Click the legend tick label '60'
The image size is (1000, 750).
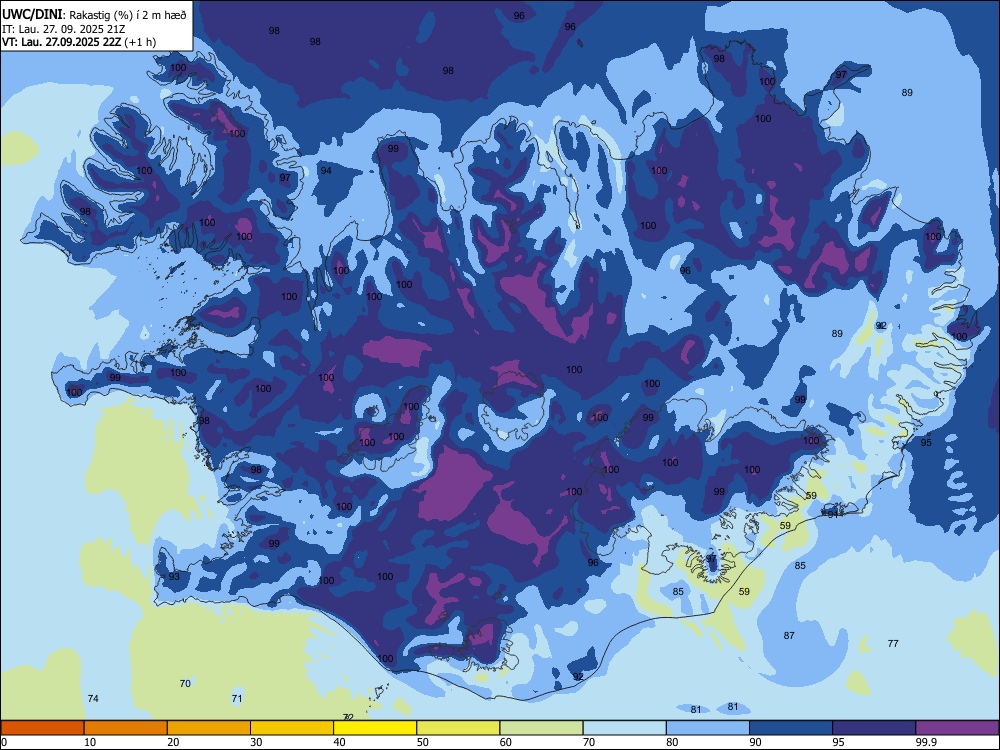pyautogui.click(x=506, y=742)
